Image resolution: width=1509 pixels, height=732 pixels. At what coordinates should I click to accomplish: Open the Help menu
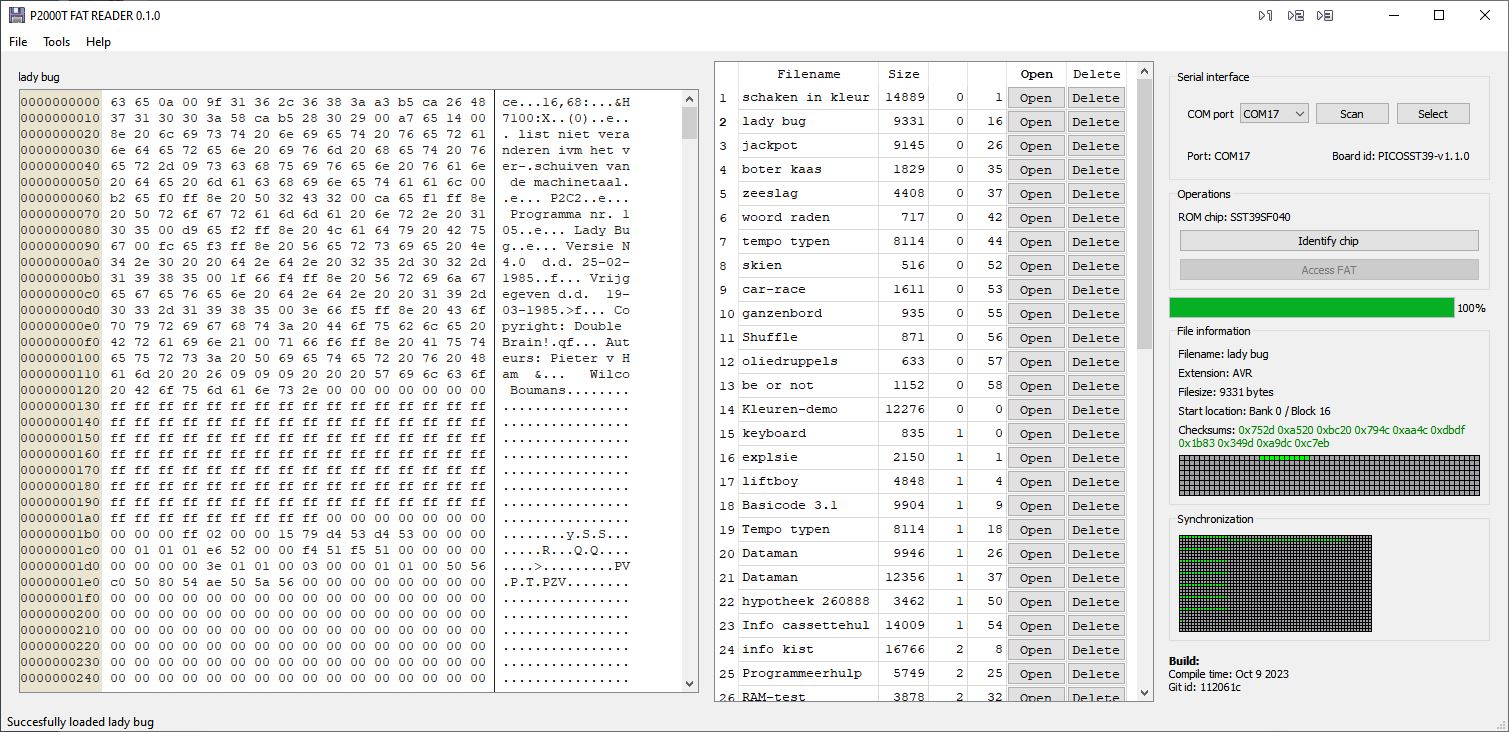[98, 42]
